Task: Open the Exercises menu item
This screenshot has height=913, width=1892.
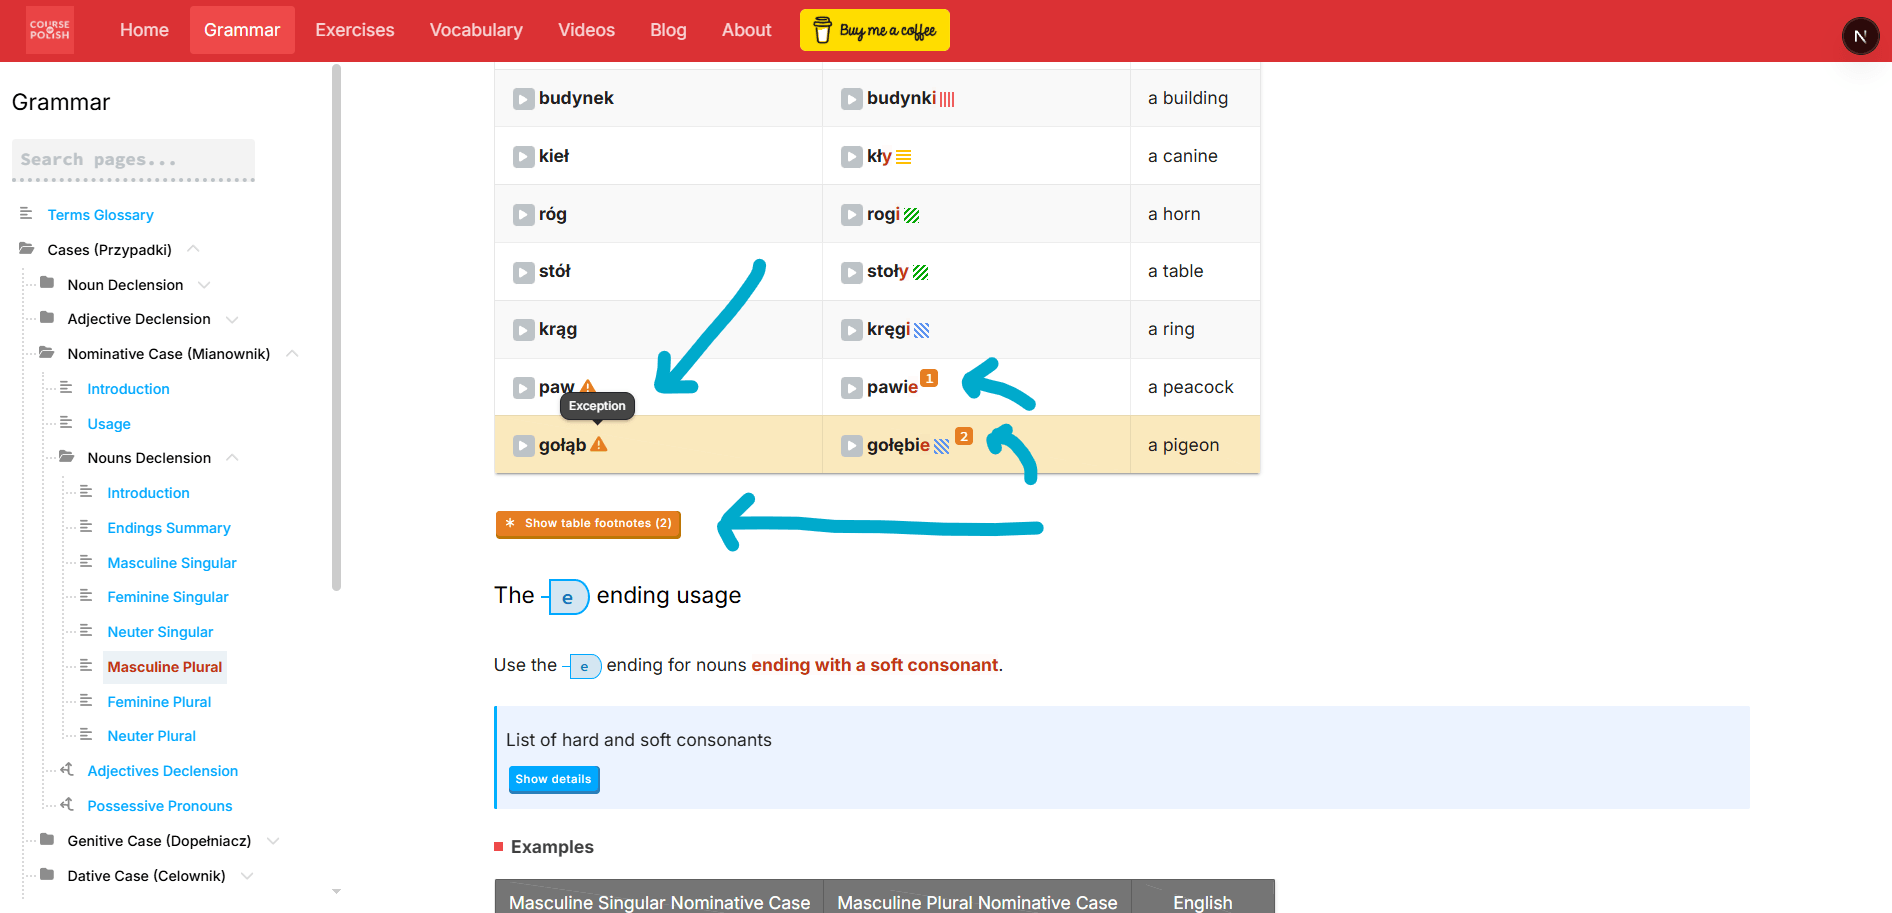Action: pos(354,30)
